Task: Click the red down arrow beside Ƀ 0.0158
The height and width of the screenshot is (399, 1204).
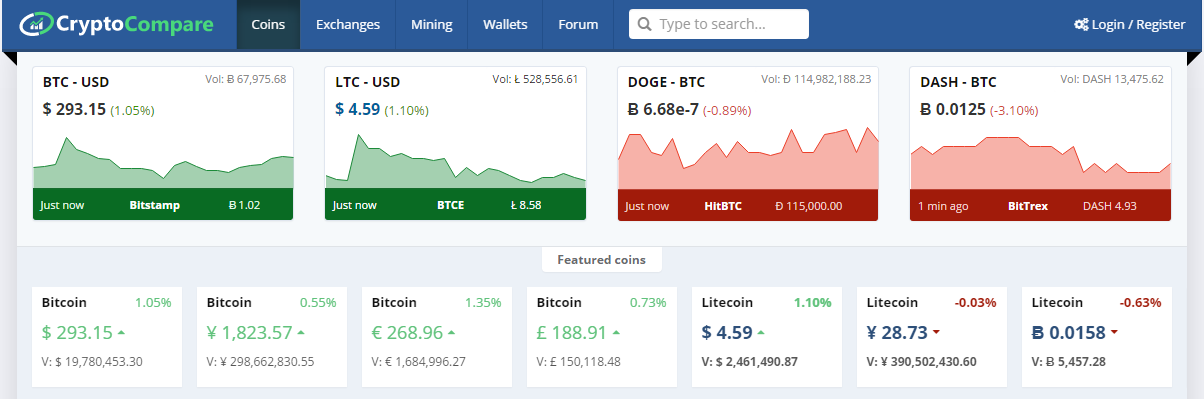Action: click(x=1113, y=331)
